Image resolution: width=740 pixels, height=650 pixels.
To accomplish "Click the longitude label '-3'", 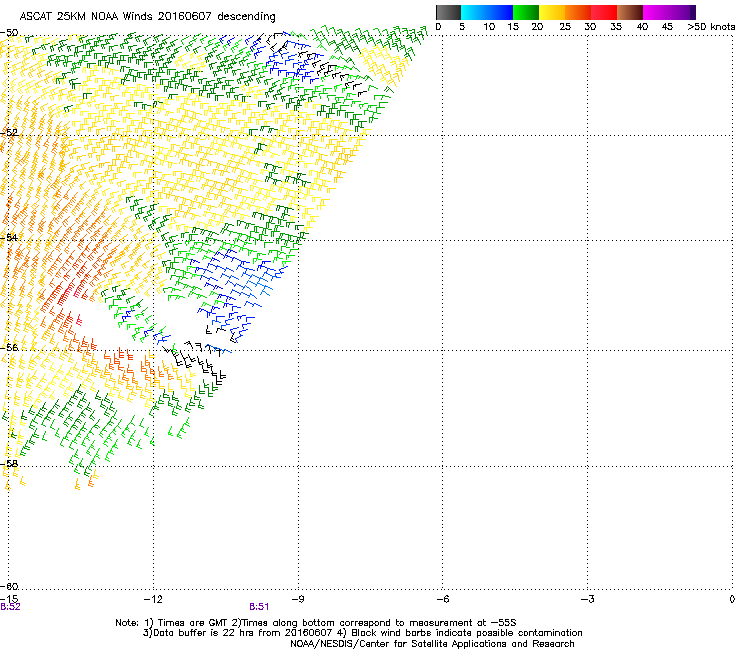I will [587, 599].
